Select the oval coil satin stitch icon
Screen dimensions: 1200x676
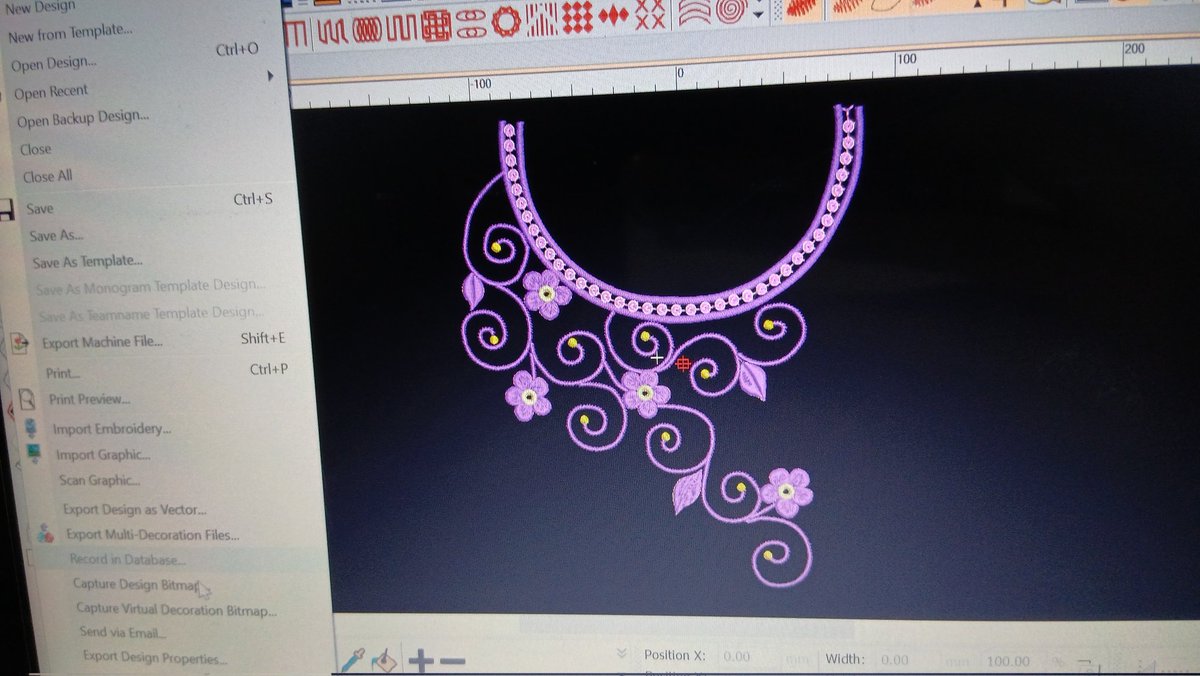pyautogui.click(x=367, y=31)
